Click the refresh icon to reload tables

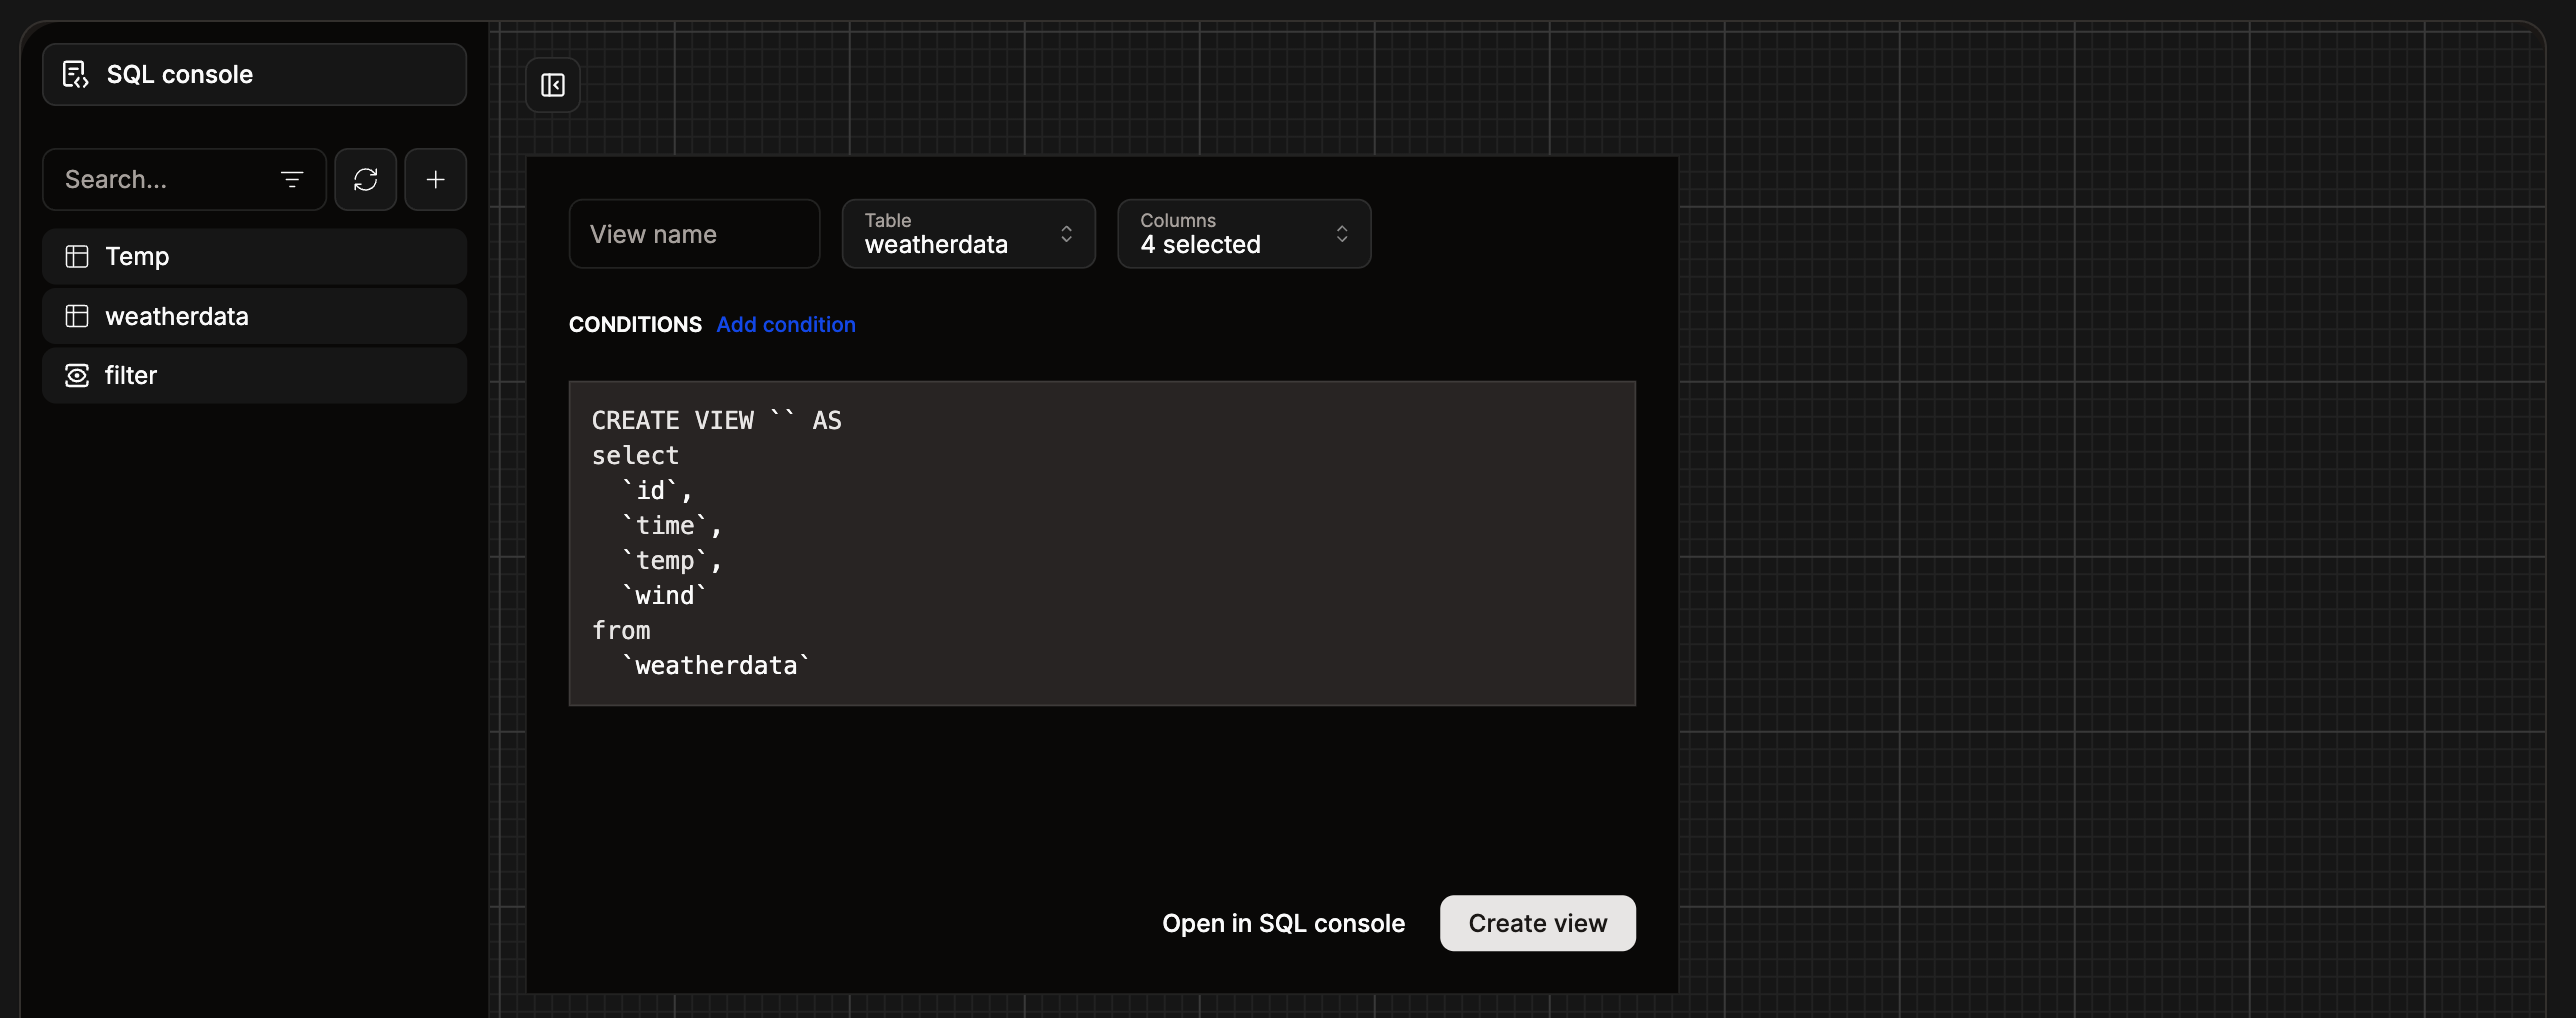point(365,179)
